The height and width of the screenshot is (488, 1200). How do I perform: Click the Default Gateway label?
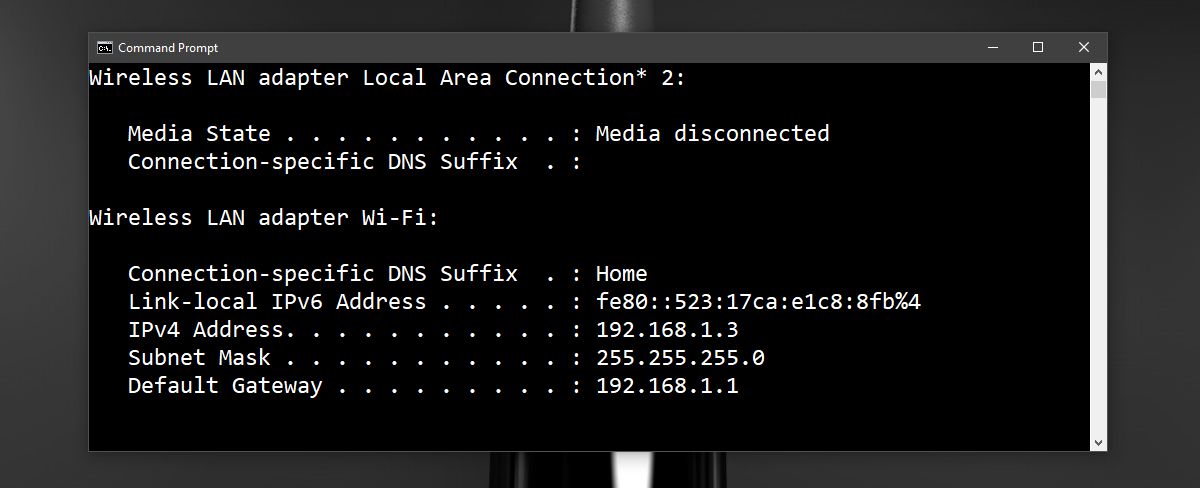(225, 386)
